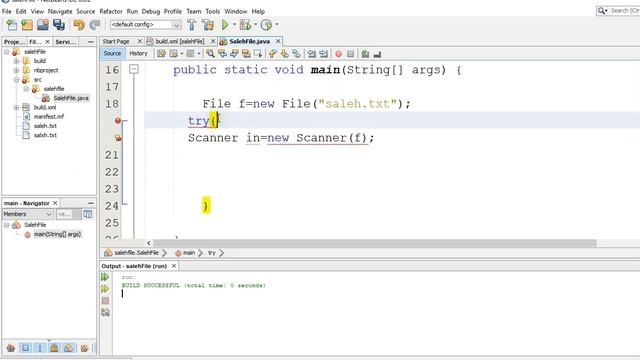Image resolution: width=640 pixels, height=360 pixels.
Task: Switch to History view button
Action: [138, 53]
